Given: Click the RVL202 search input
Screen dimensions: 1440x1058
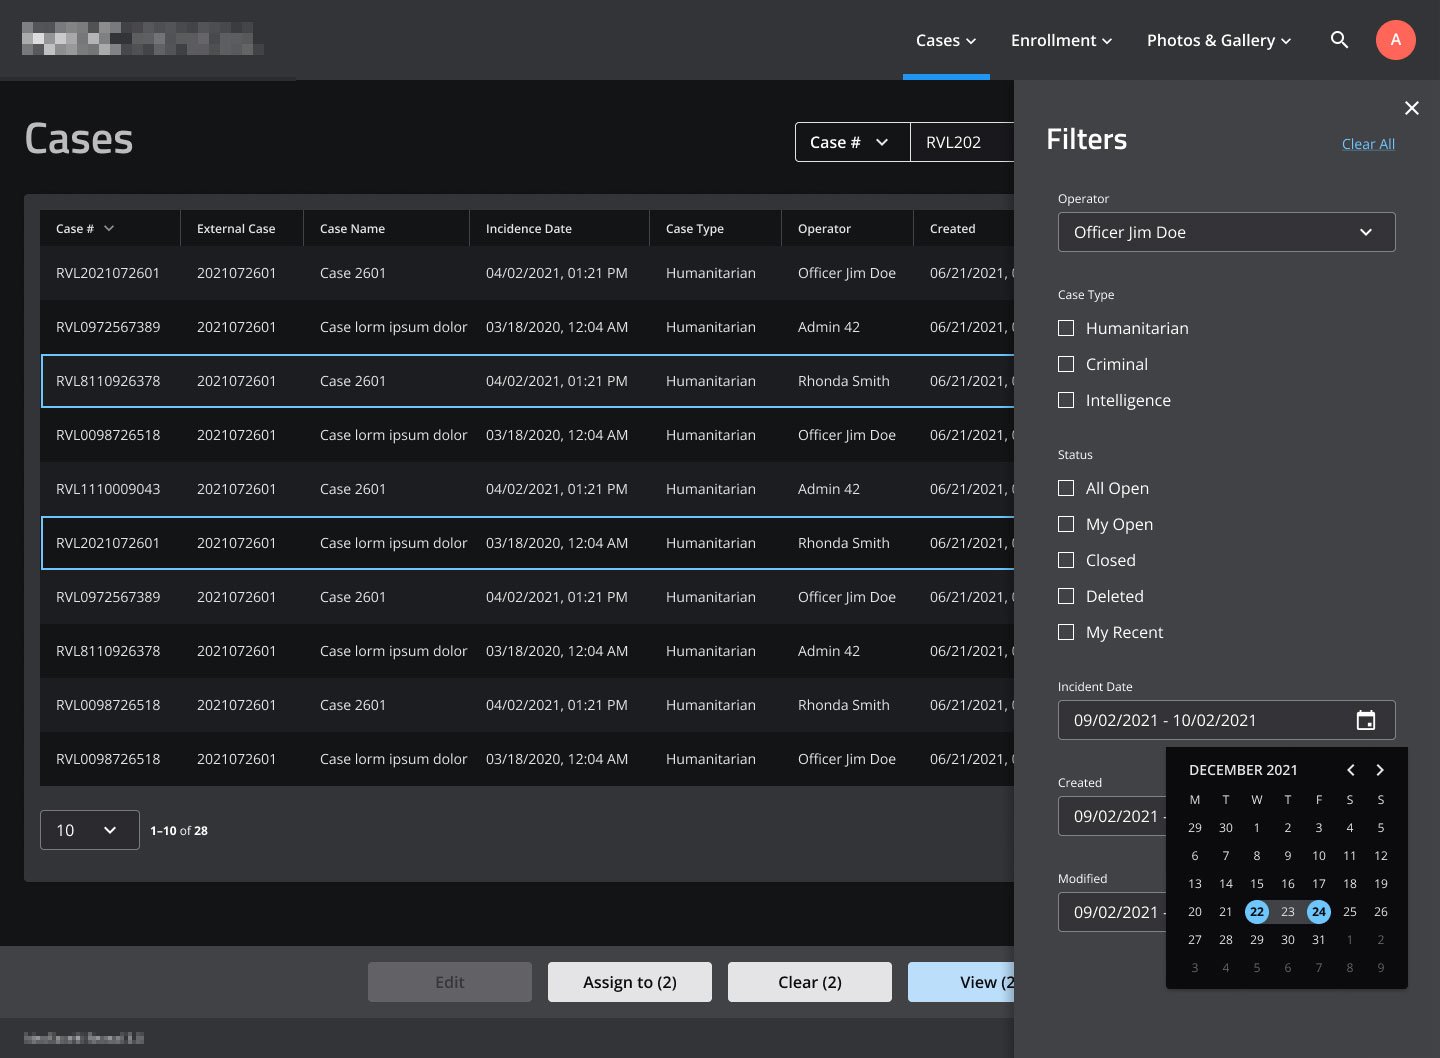Looking at the screenshot, I should [962, 142].
